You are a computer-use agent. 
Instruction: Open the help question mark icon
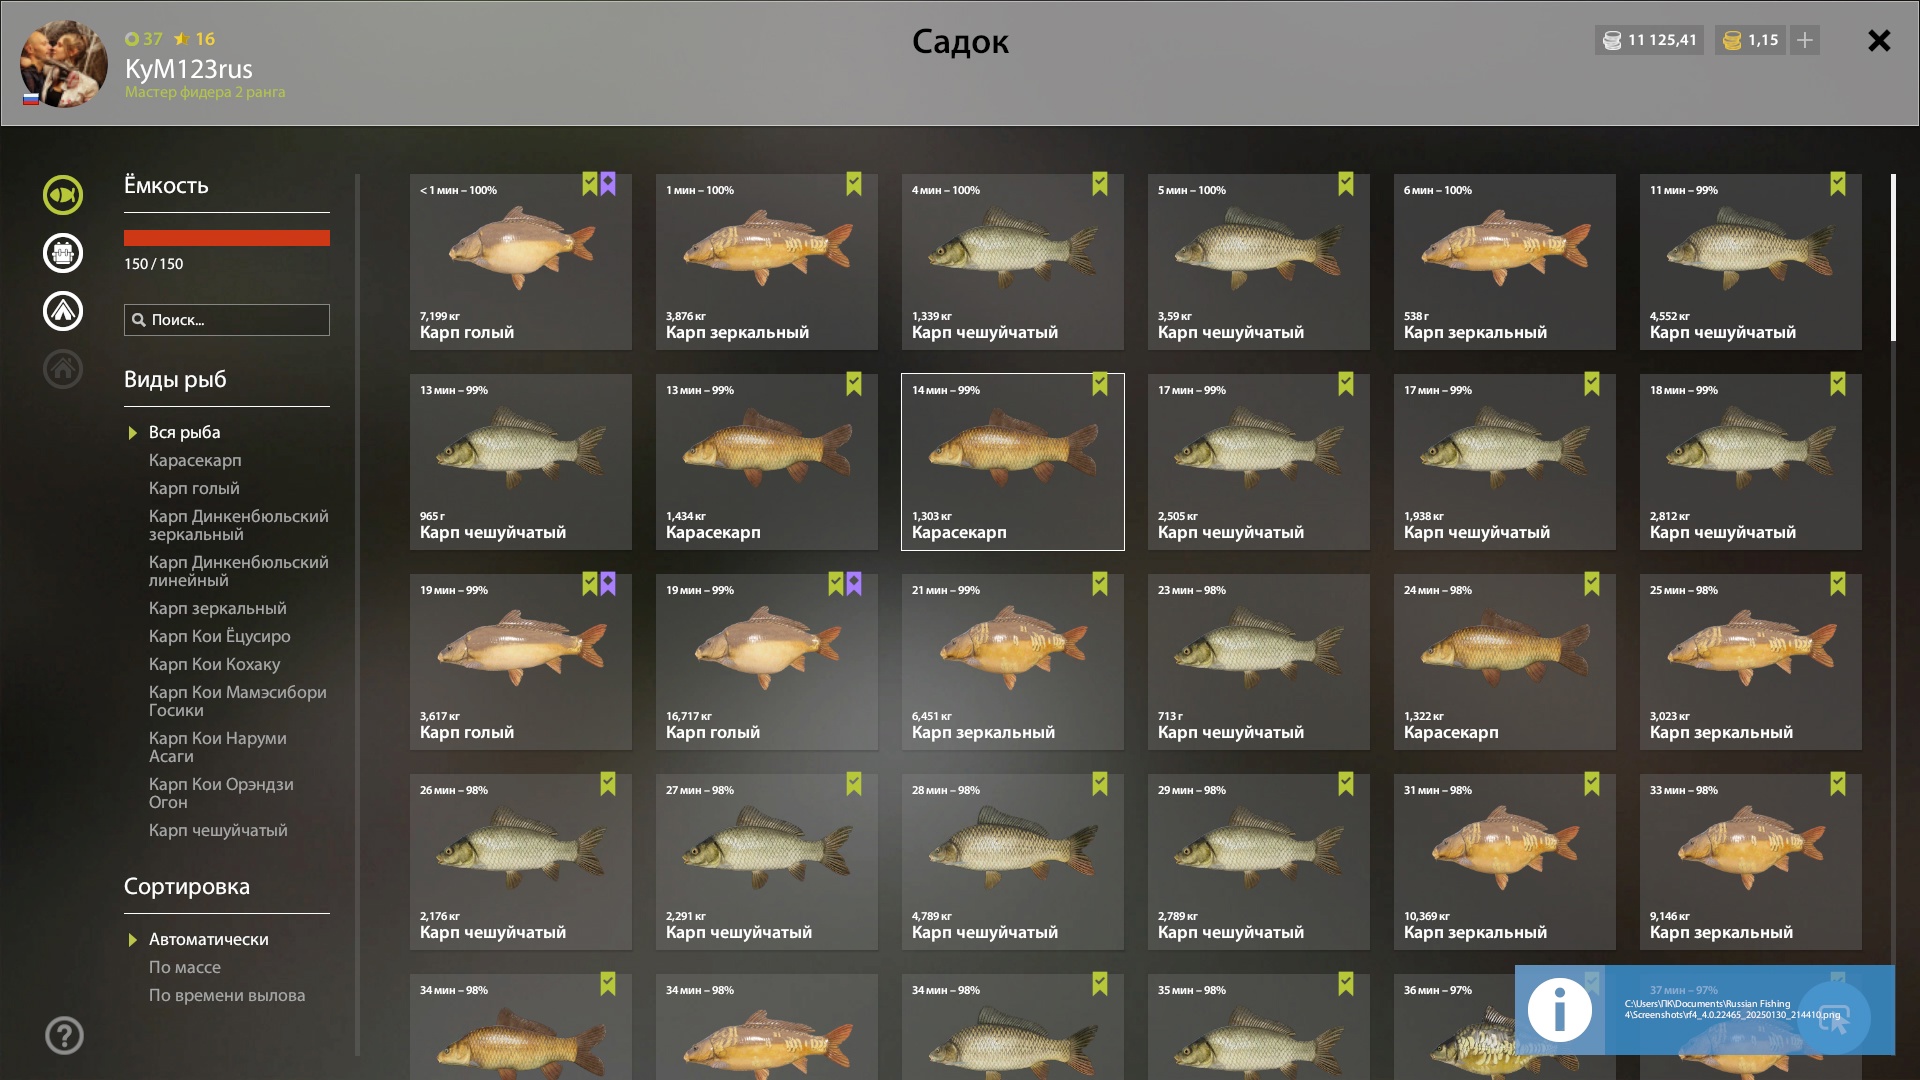pyautogui.click(x=64, y=1036)
